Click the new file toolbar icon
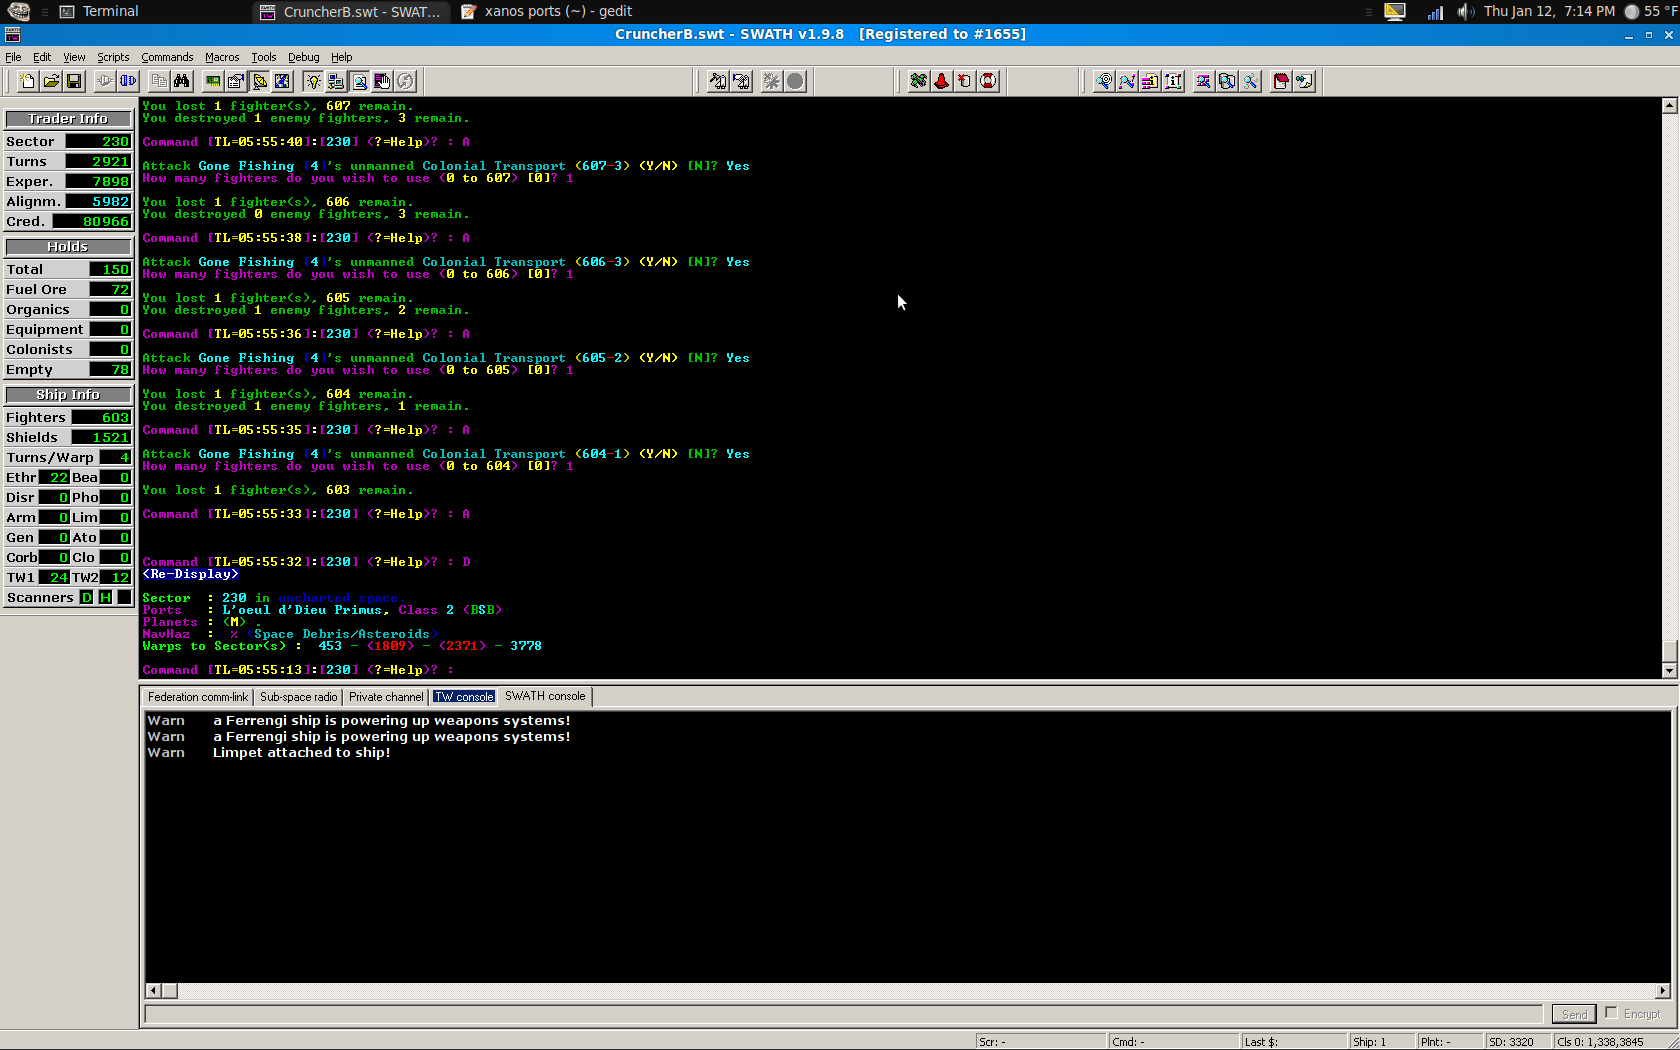The image size is (1680, 1050). [x=27, y=81]
